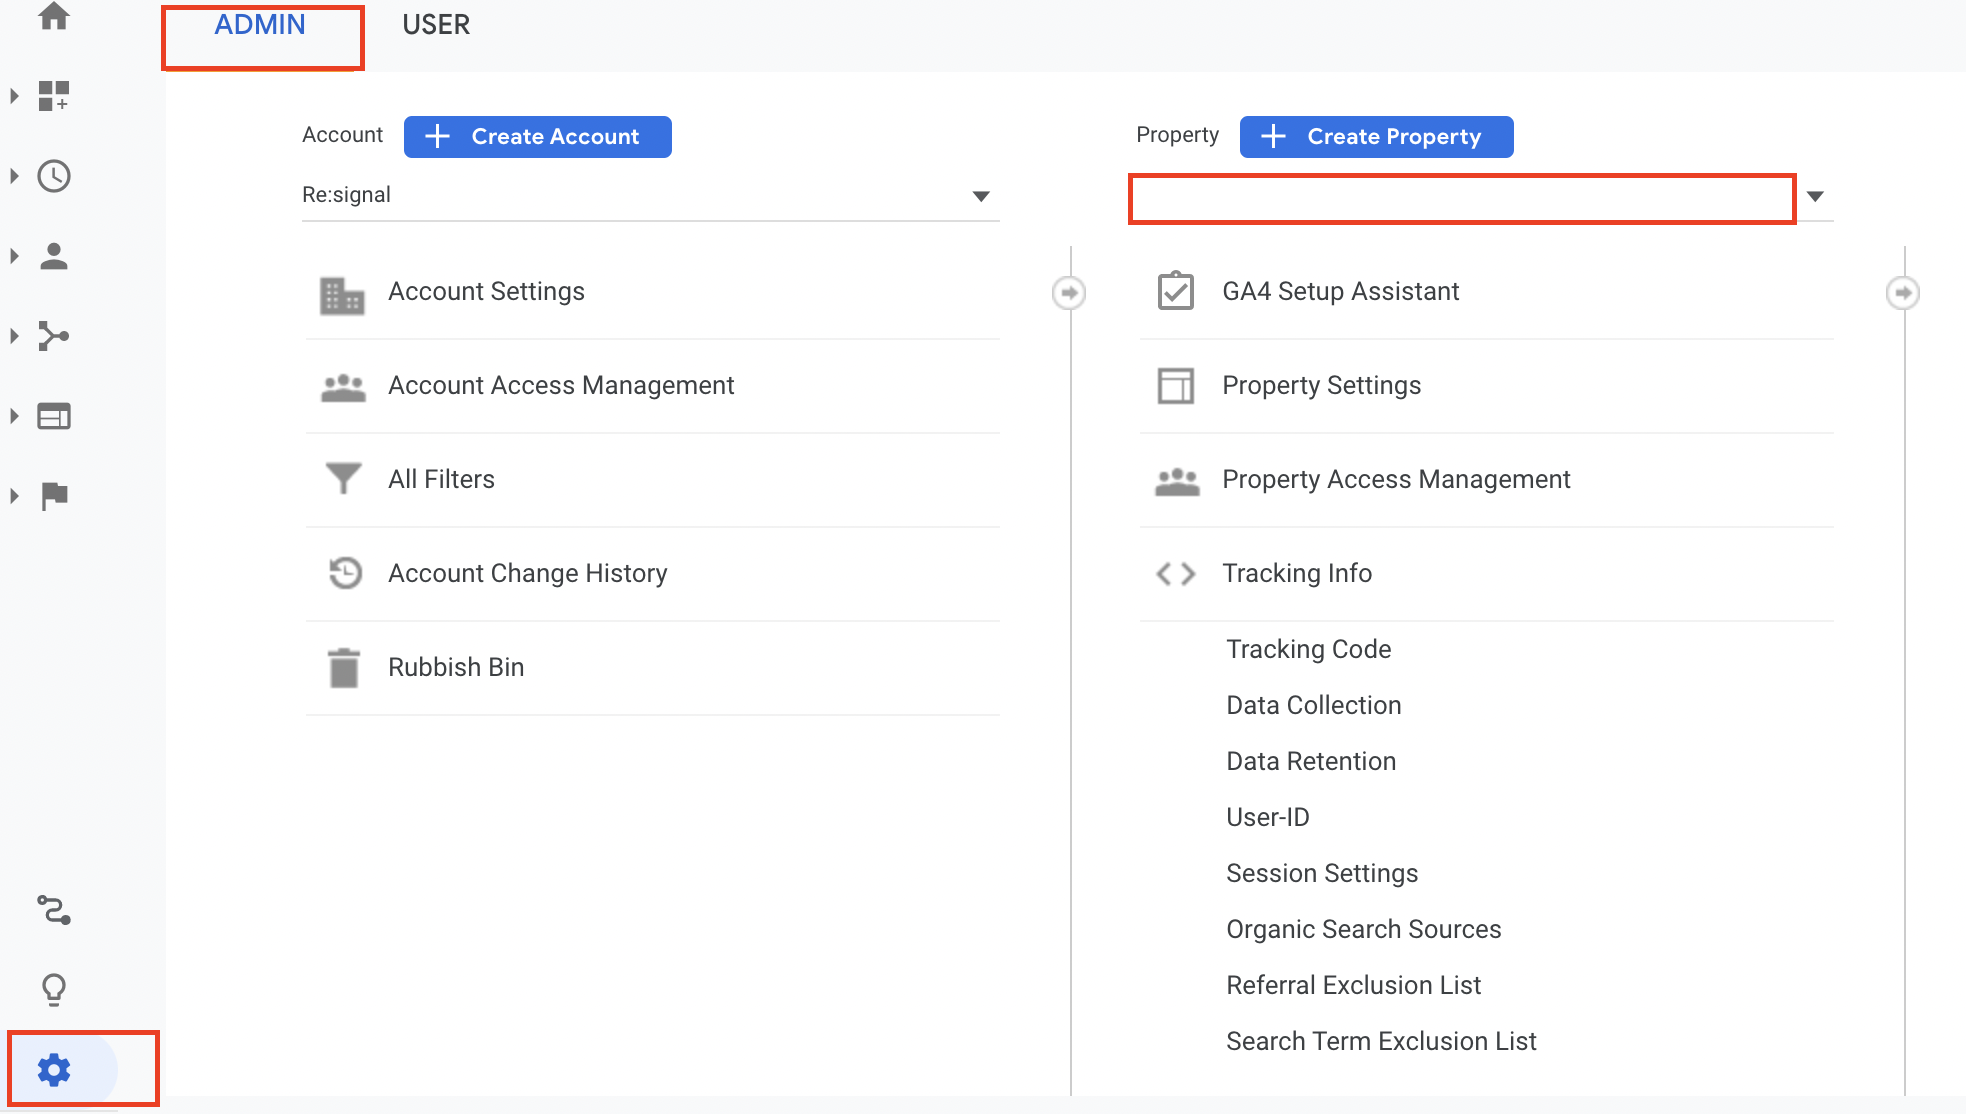Click the All Filters option
The image size is (1966, 1114).
[442, 478]
